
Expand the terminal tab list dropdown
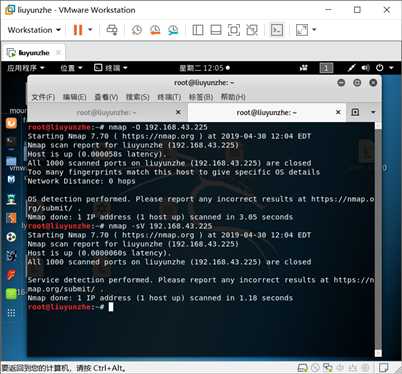pos(373,112)
